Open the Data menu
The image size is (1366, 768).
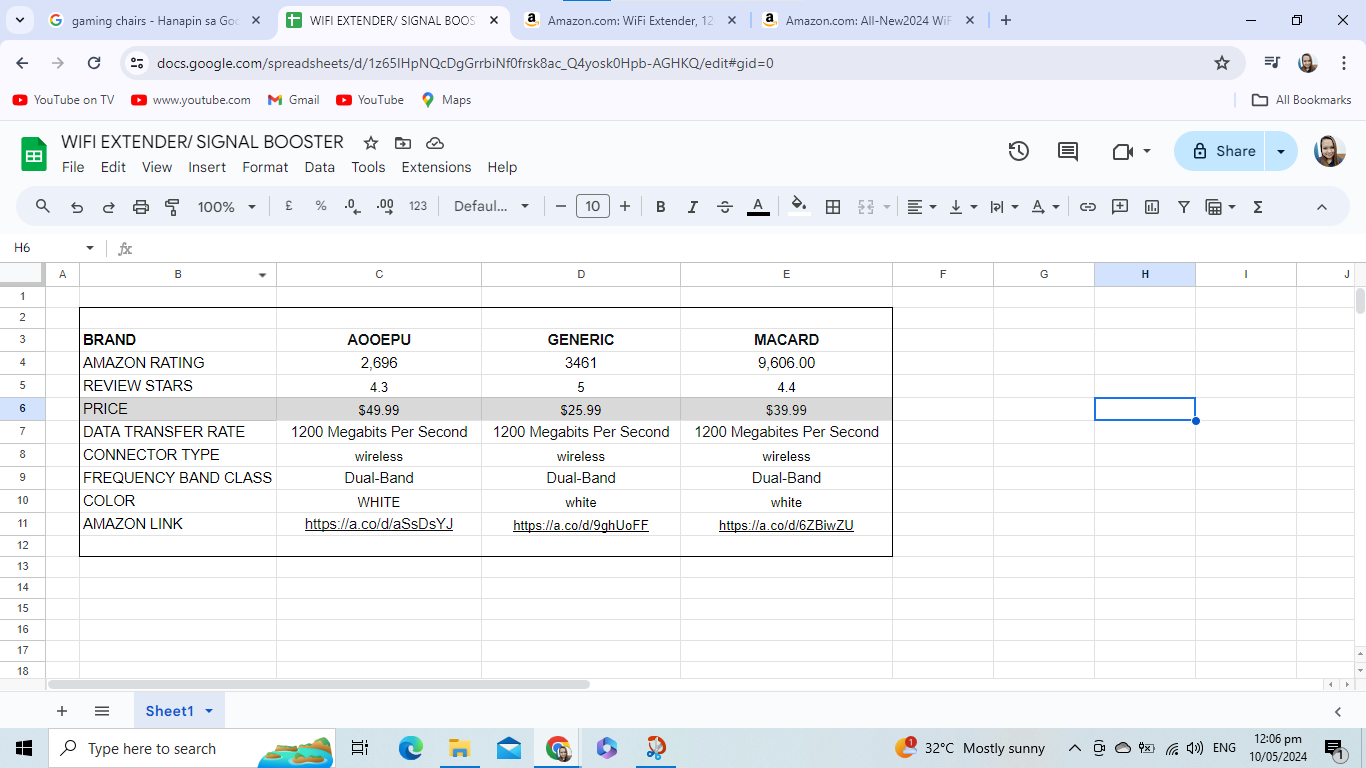click(320, 167)
